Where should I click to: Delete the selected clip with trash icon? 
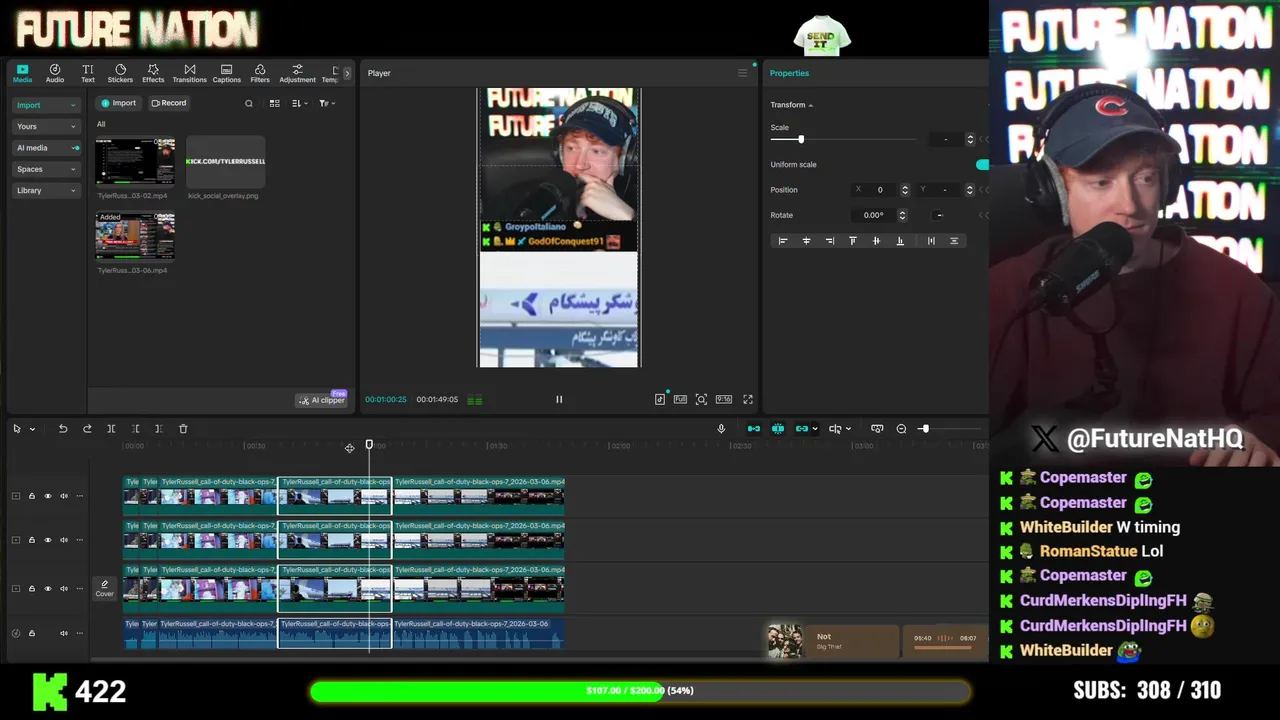click(x=183, y=429)
